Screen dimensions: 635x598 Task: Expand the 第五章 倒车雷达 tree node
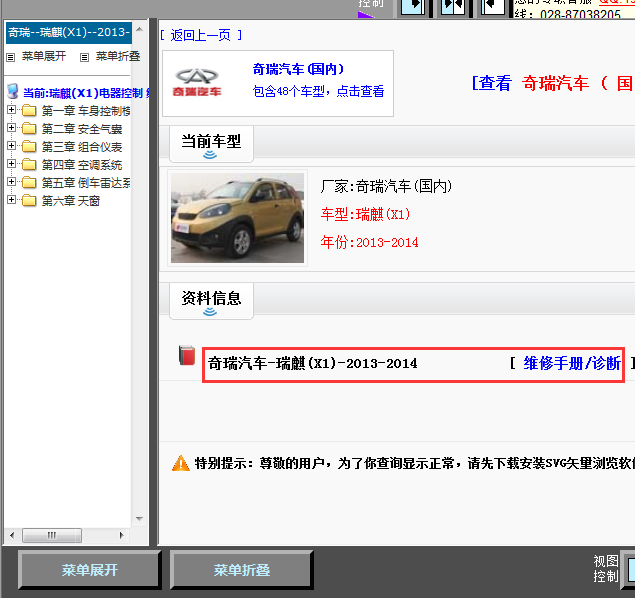11,182
